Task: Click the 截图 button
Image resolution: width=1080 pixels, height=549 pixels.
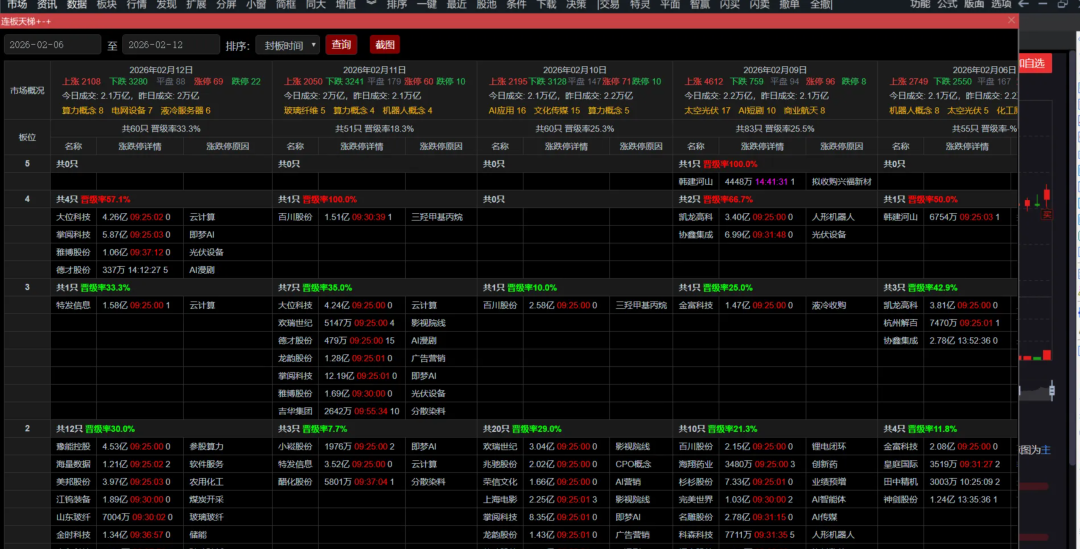Action: click(384, 45)
